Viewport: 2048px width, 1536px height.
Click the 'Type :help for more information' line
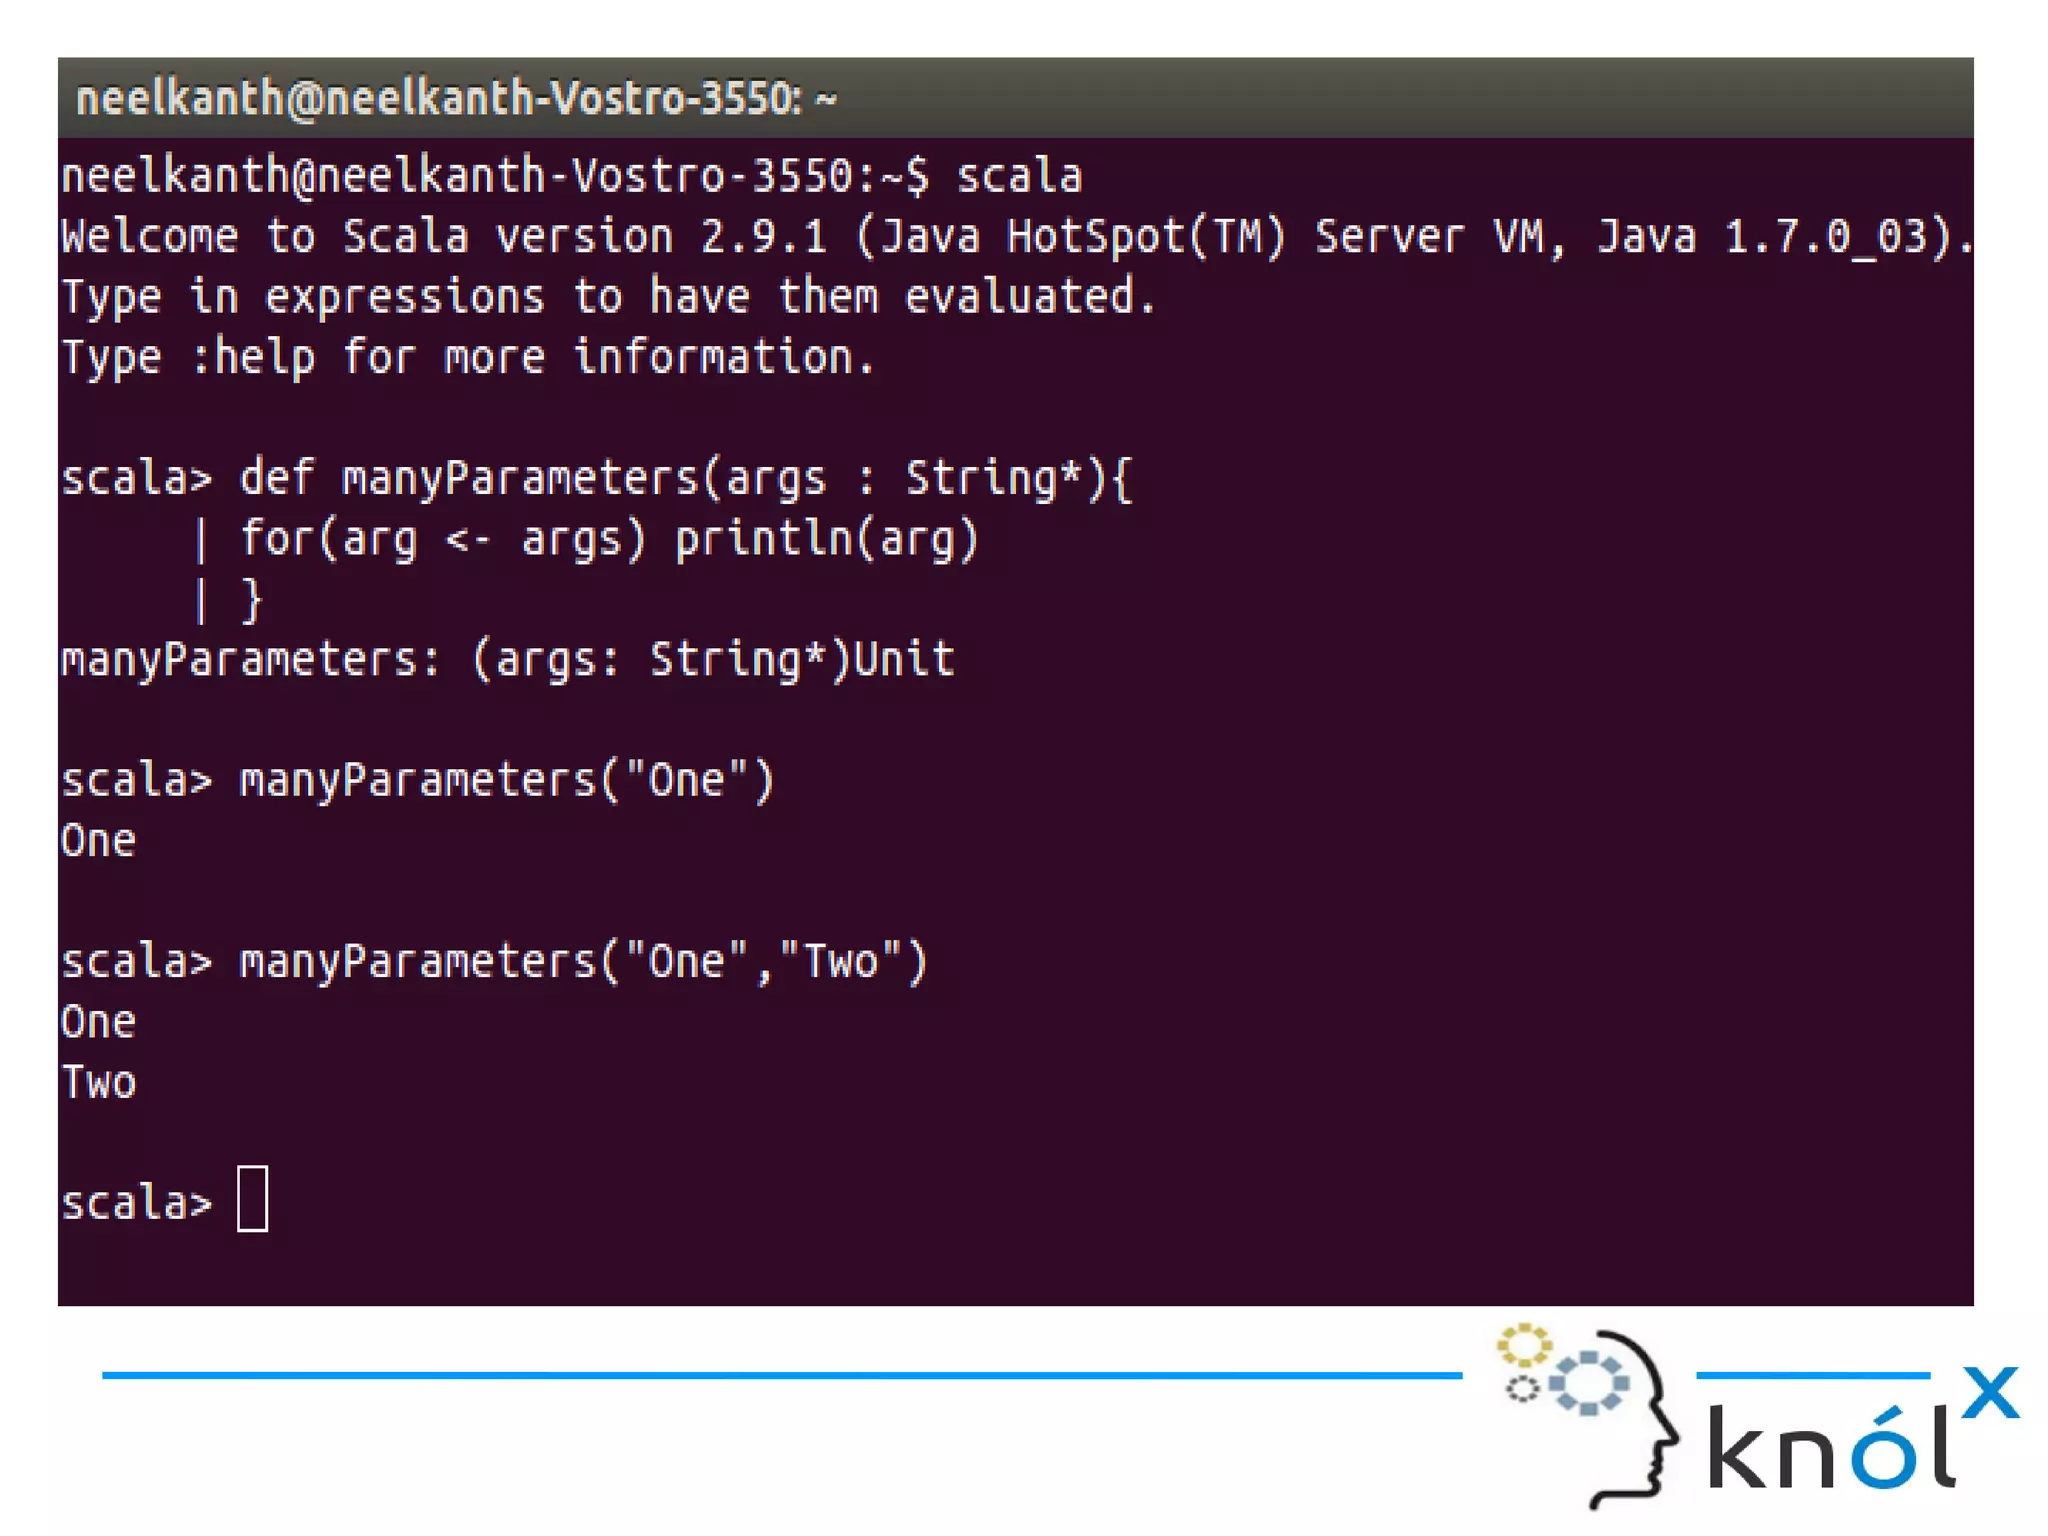468,358
